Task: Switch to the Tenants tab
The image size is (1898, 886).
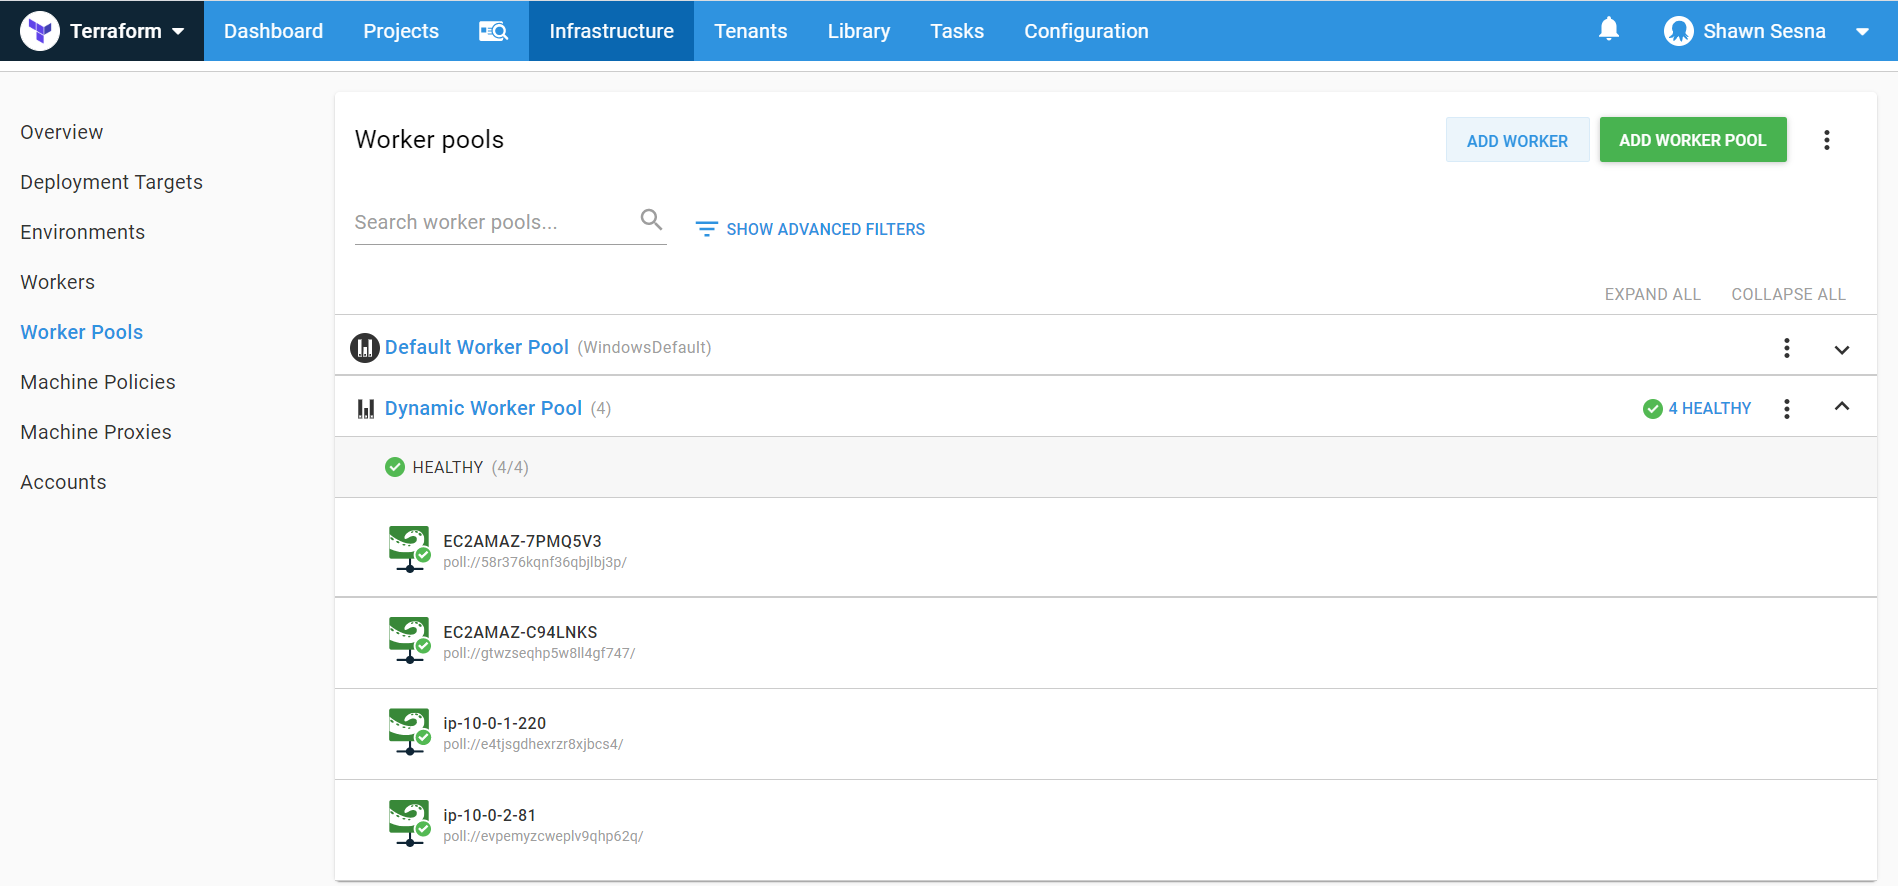Action: pos(750,31)
